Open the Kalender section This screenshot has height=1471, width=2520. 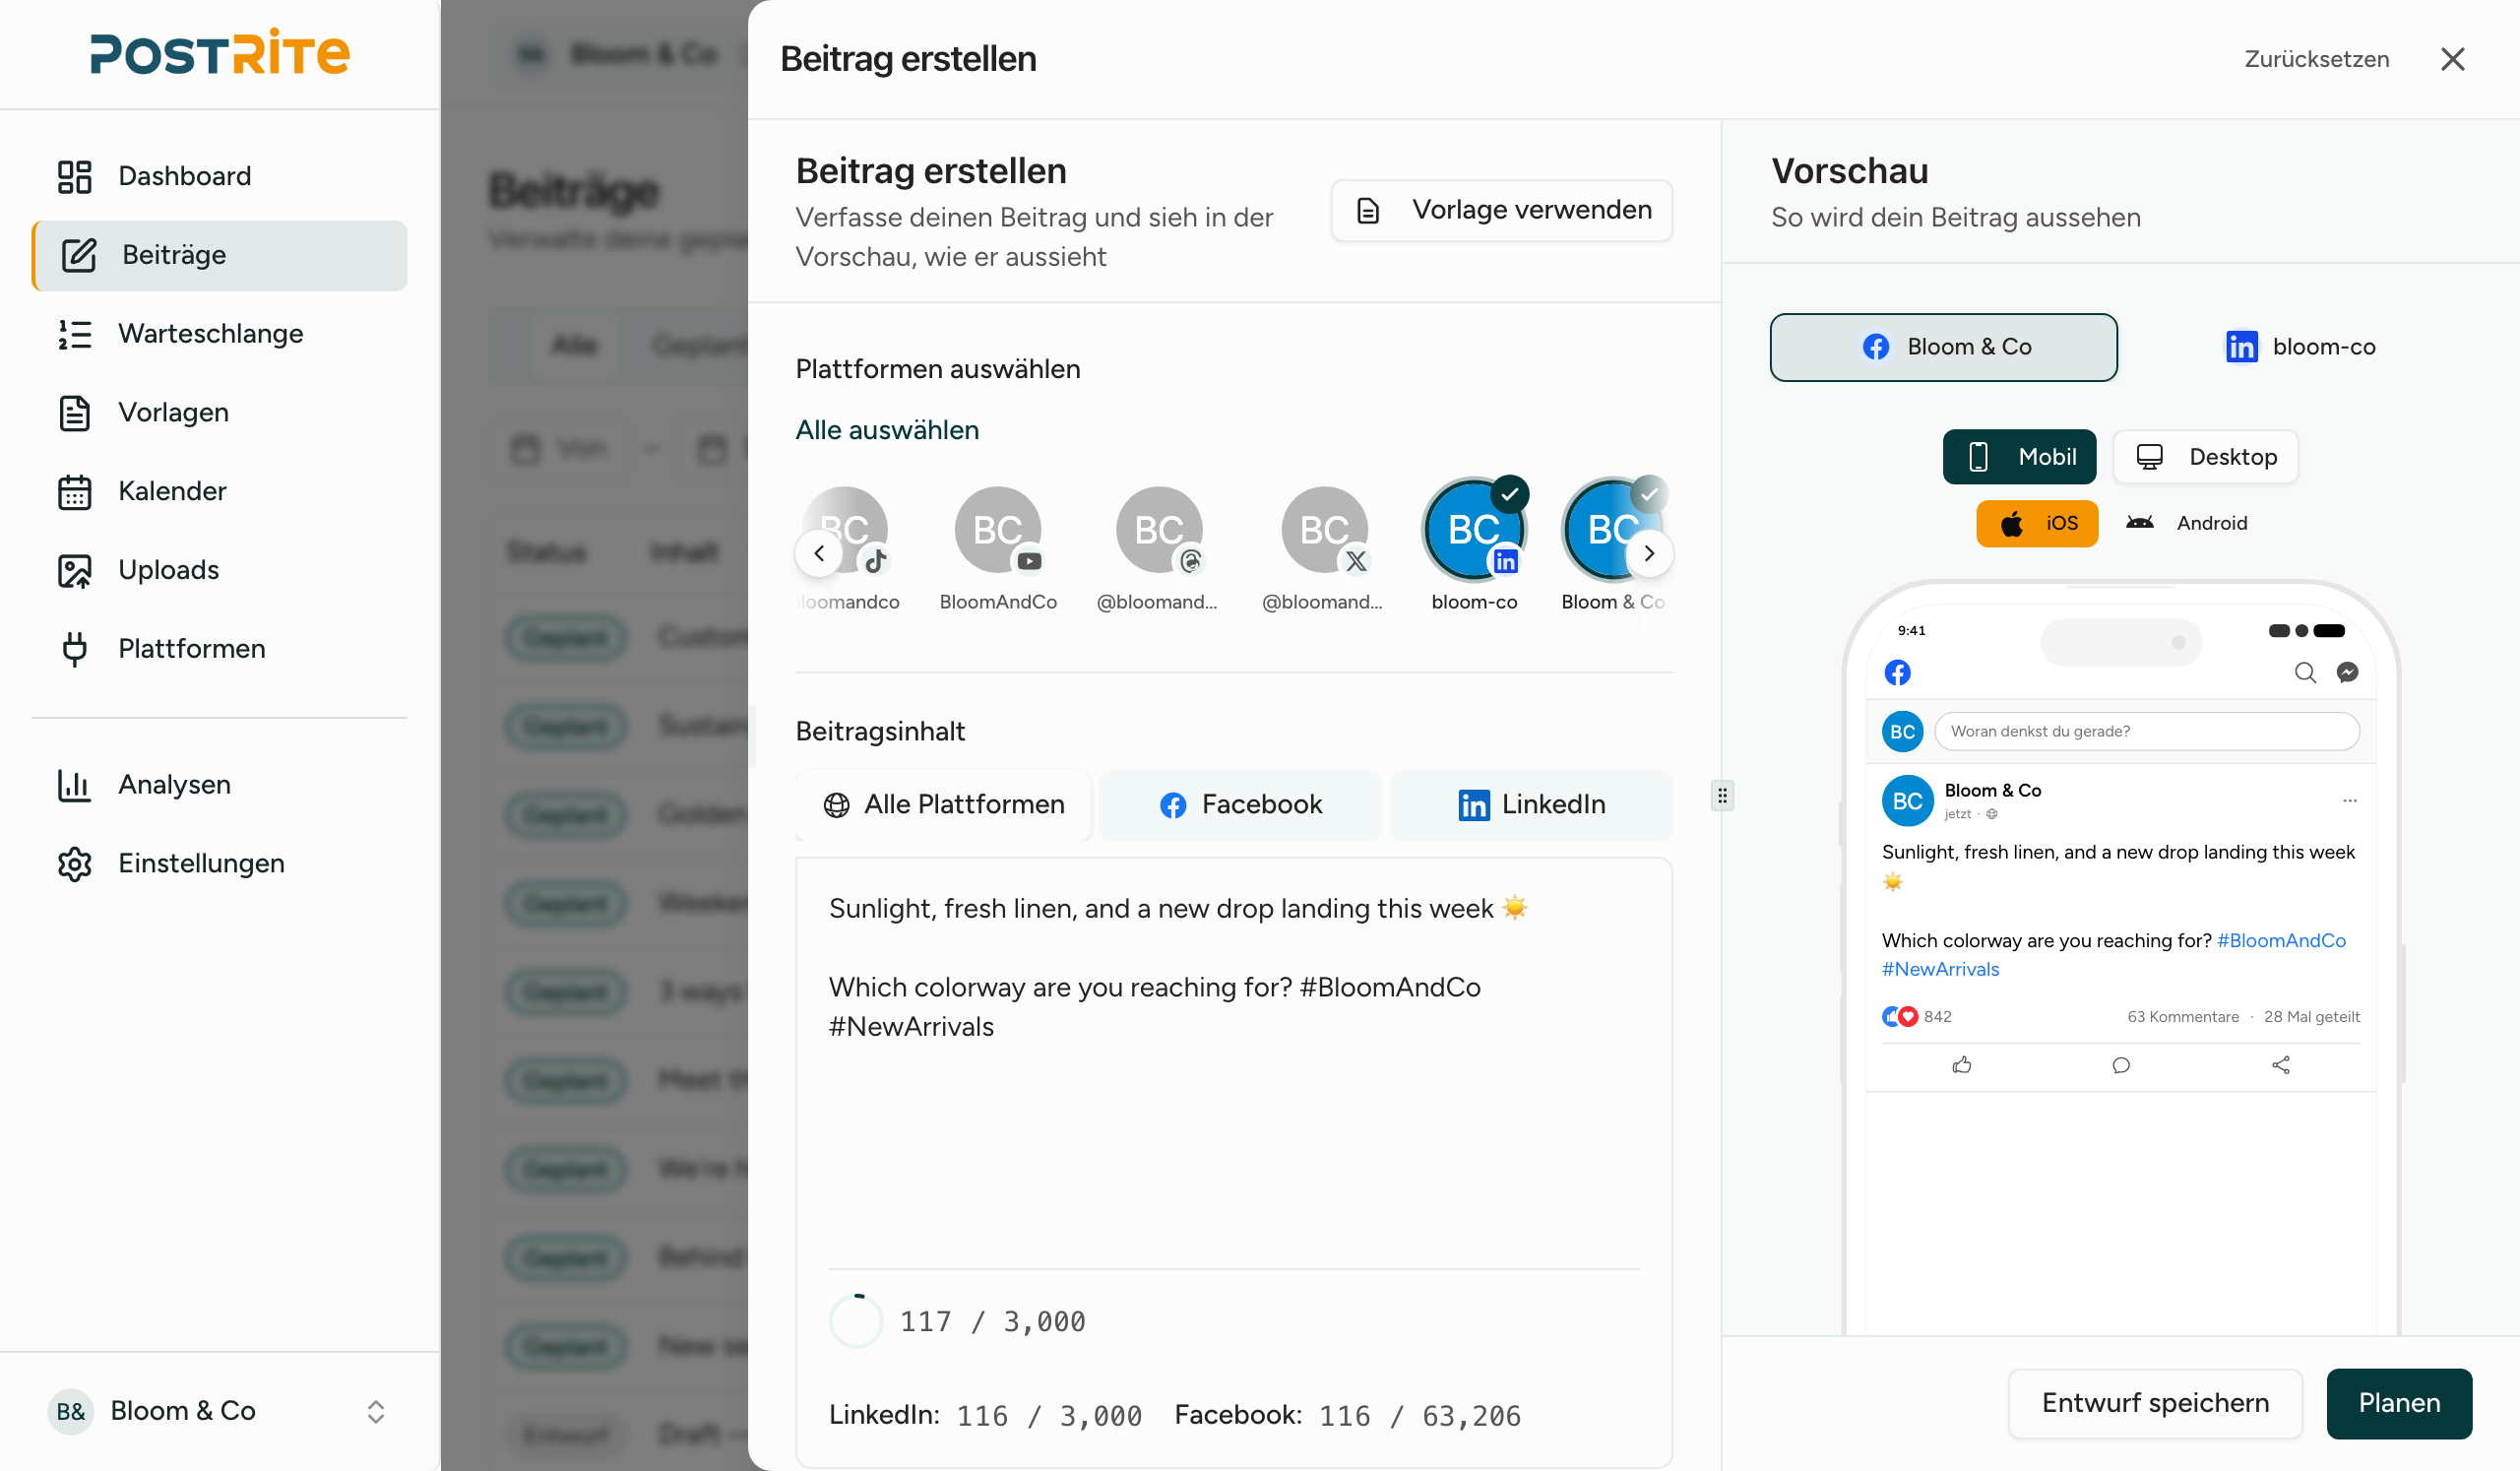pyautogui.click(x=220, y=491)
